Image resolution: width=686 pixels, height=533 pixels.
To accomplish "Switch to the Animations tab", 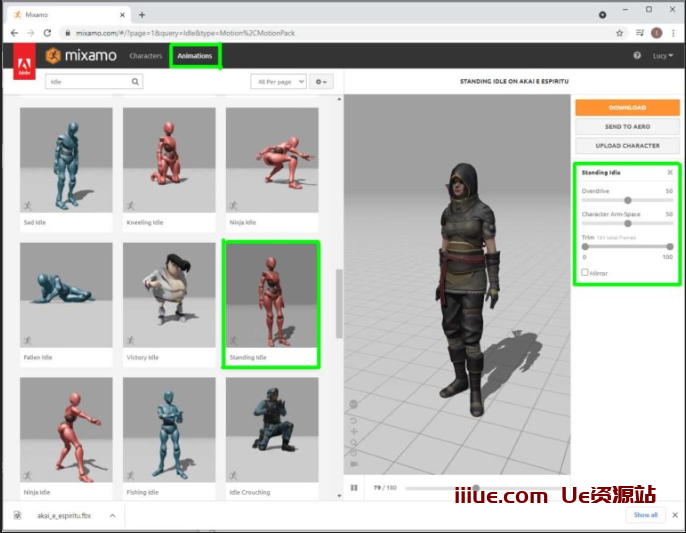I will (195, 56).
